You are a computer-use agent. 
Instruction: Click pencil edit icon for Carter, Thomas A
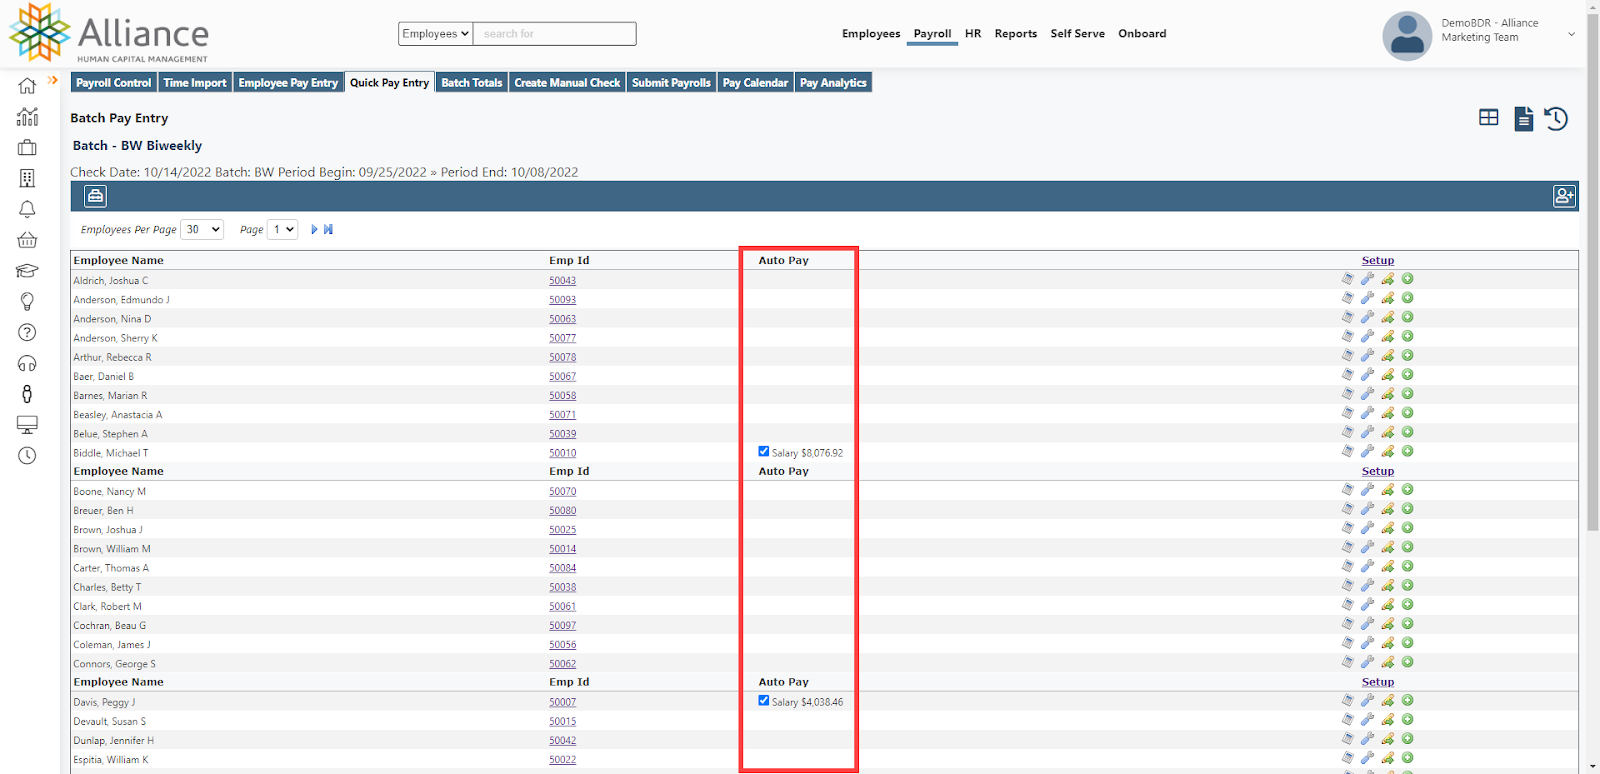(1387, 566)
